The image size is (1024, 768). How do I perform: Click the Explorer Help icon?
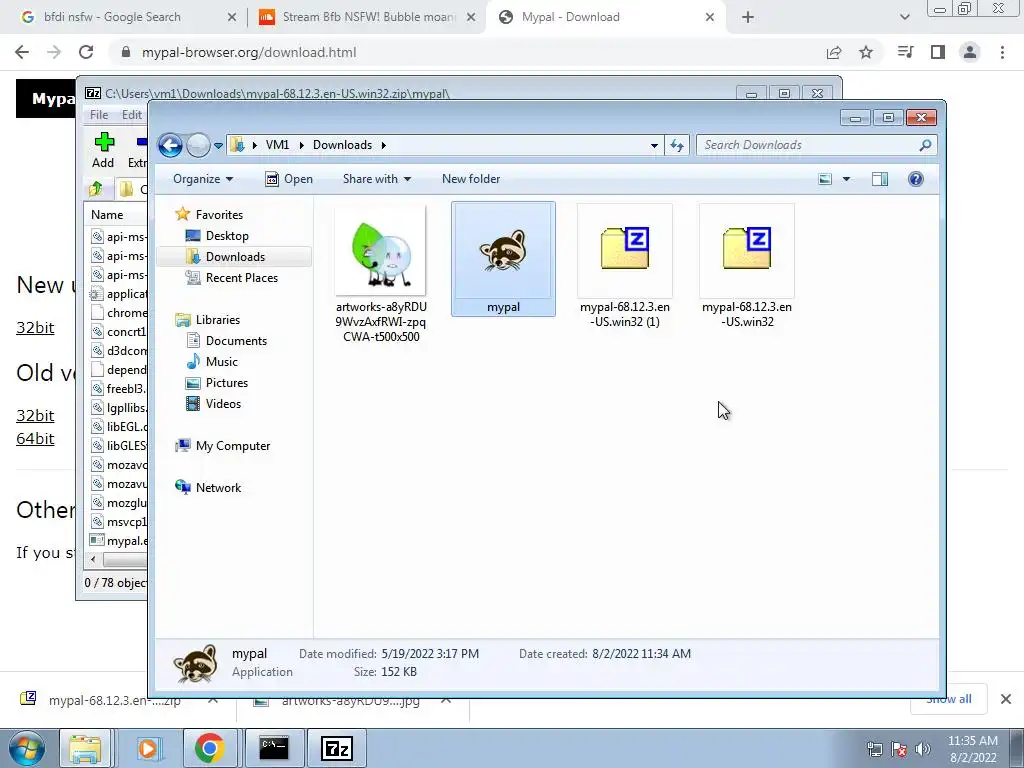(x=916, y=179)
